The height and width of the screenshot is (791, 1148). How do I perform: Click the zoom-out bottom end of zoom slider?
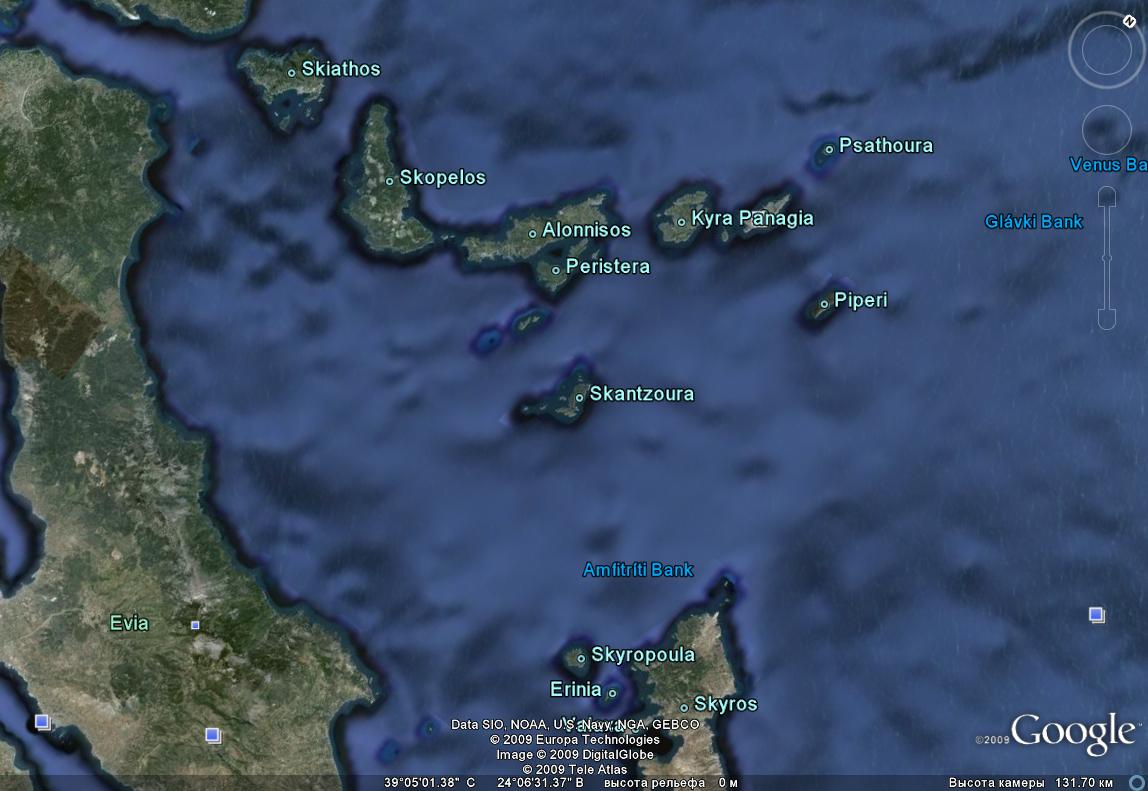1106,319
